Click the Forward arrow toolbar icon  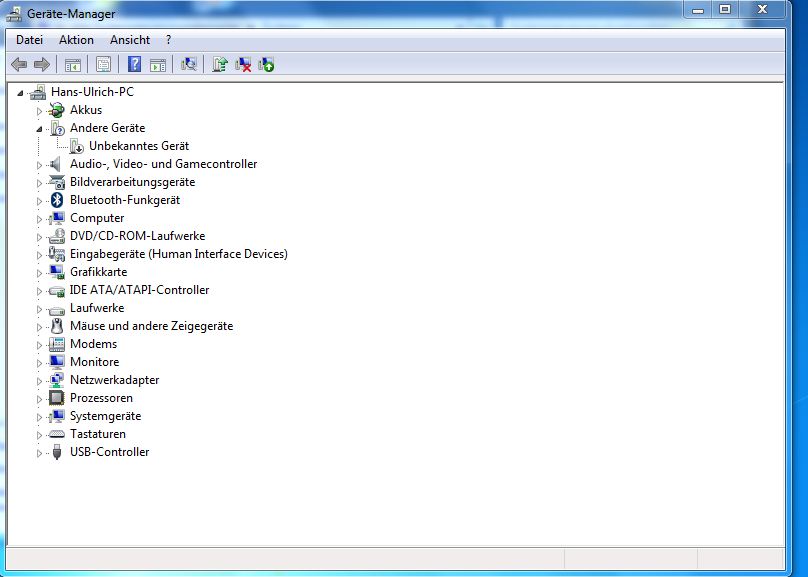(x=42, y=64)
